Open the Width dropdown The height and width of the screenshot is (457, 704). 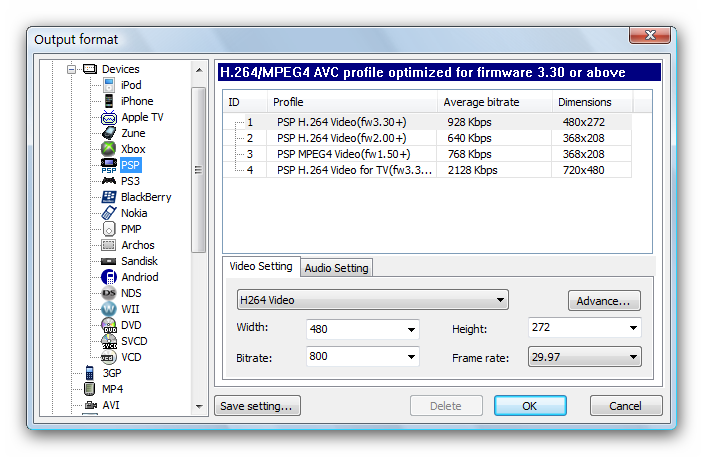[x=411, y=330]
